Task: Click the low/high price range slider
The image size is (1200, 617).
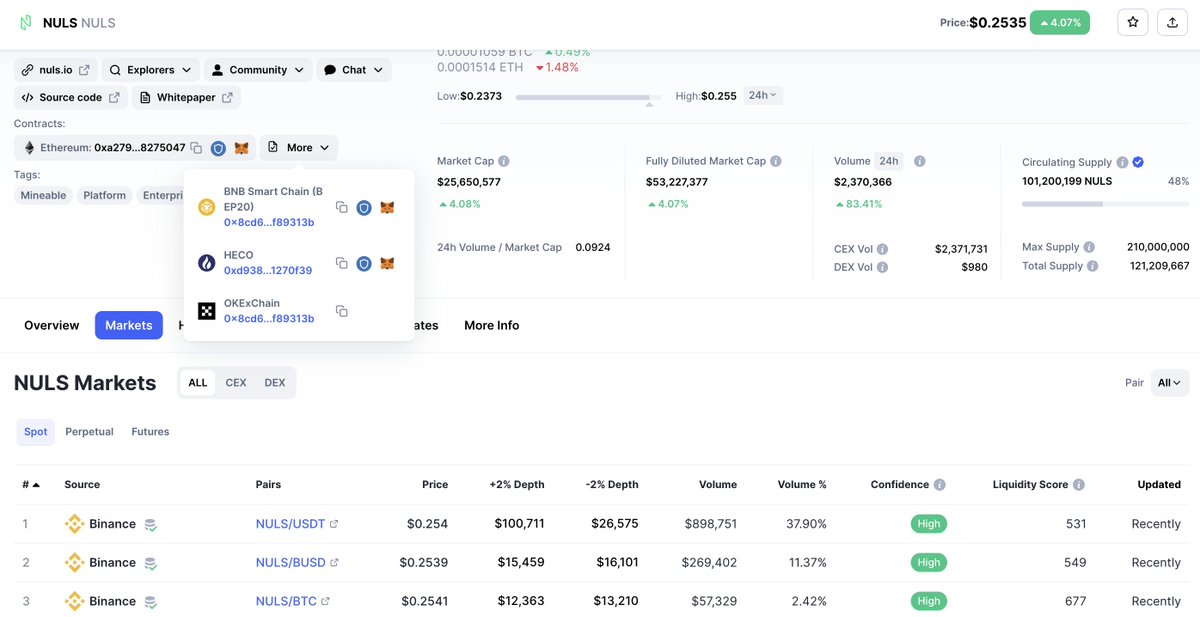Action: tap(587, 97)
